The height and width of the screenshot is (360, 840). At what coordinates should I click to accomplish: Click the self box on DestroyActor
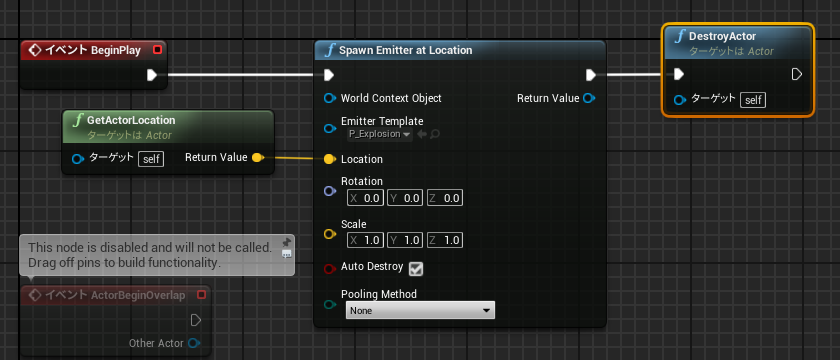pos(753,100)
